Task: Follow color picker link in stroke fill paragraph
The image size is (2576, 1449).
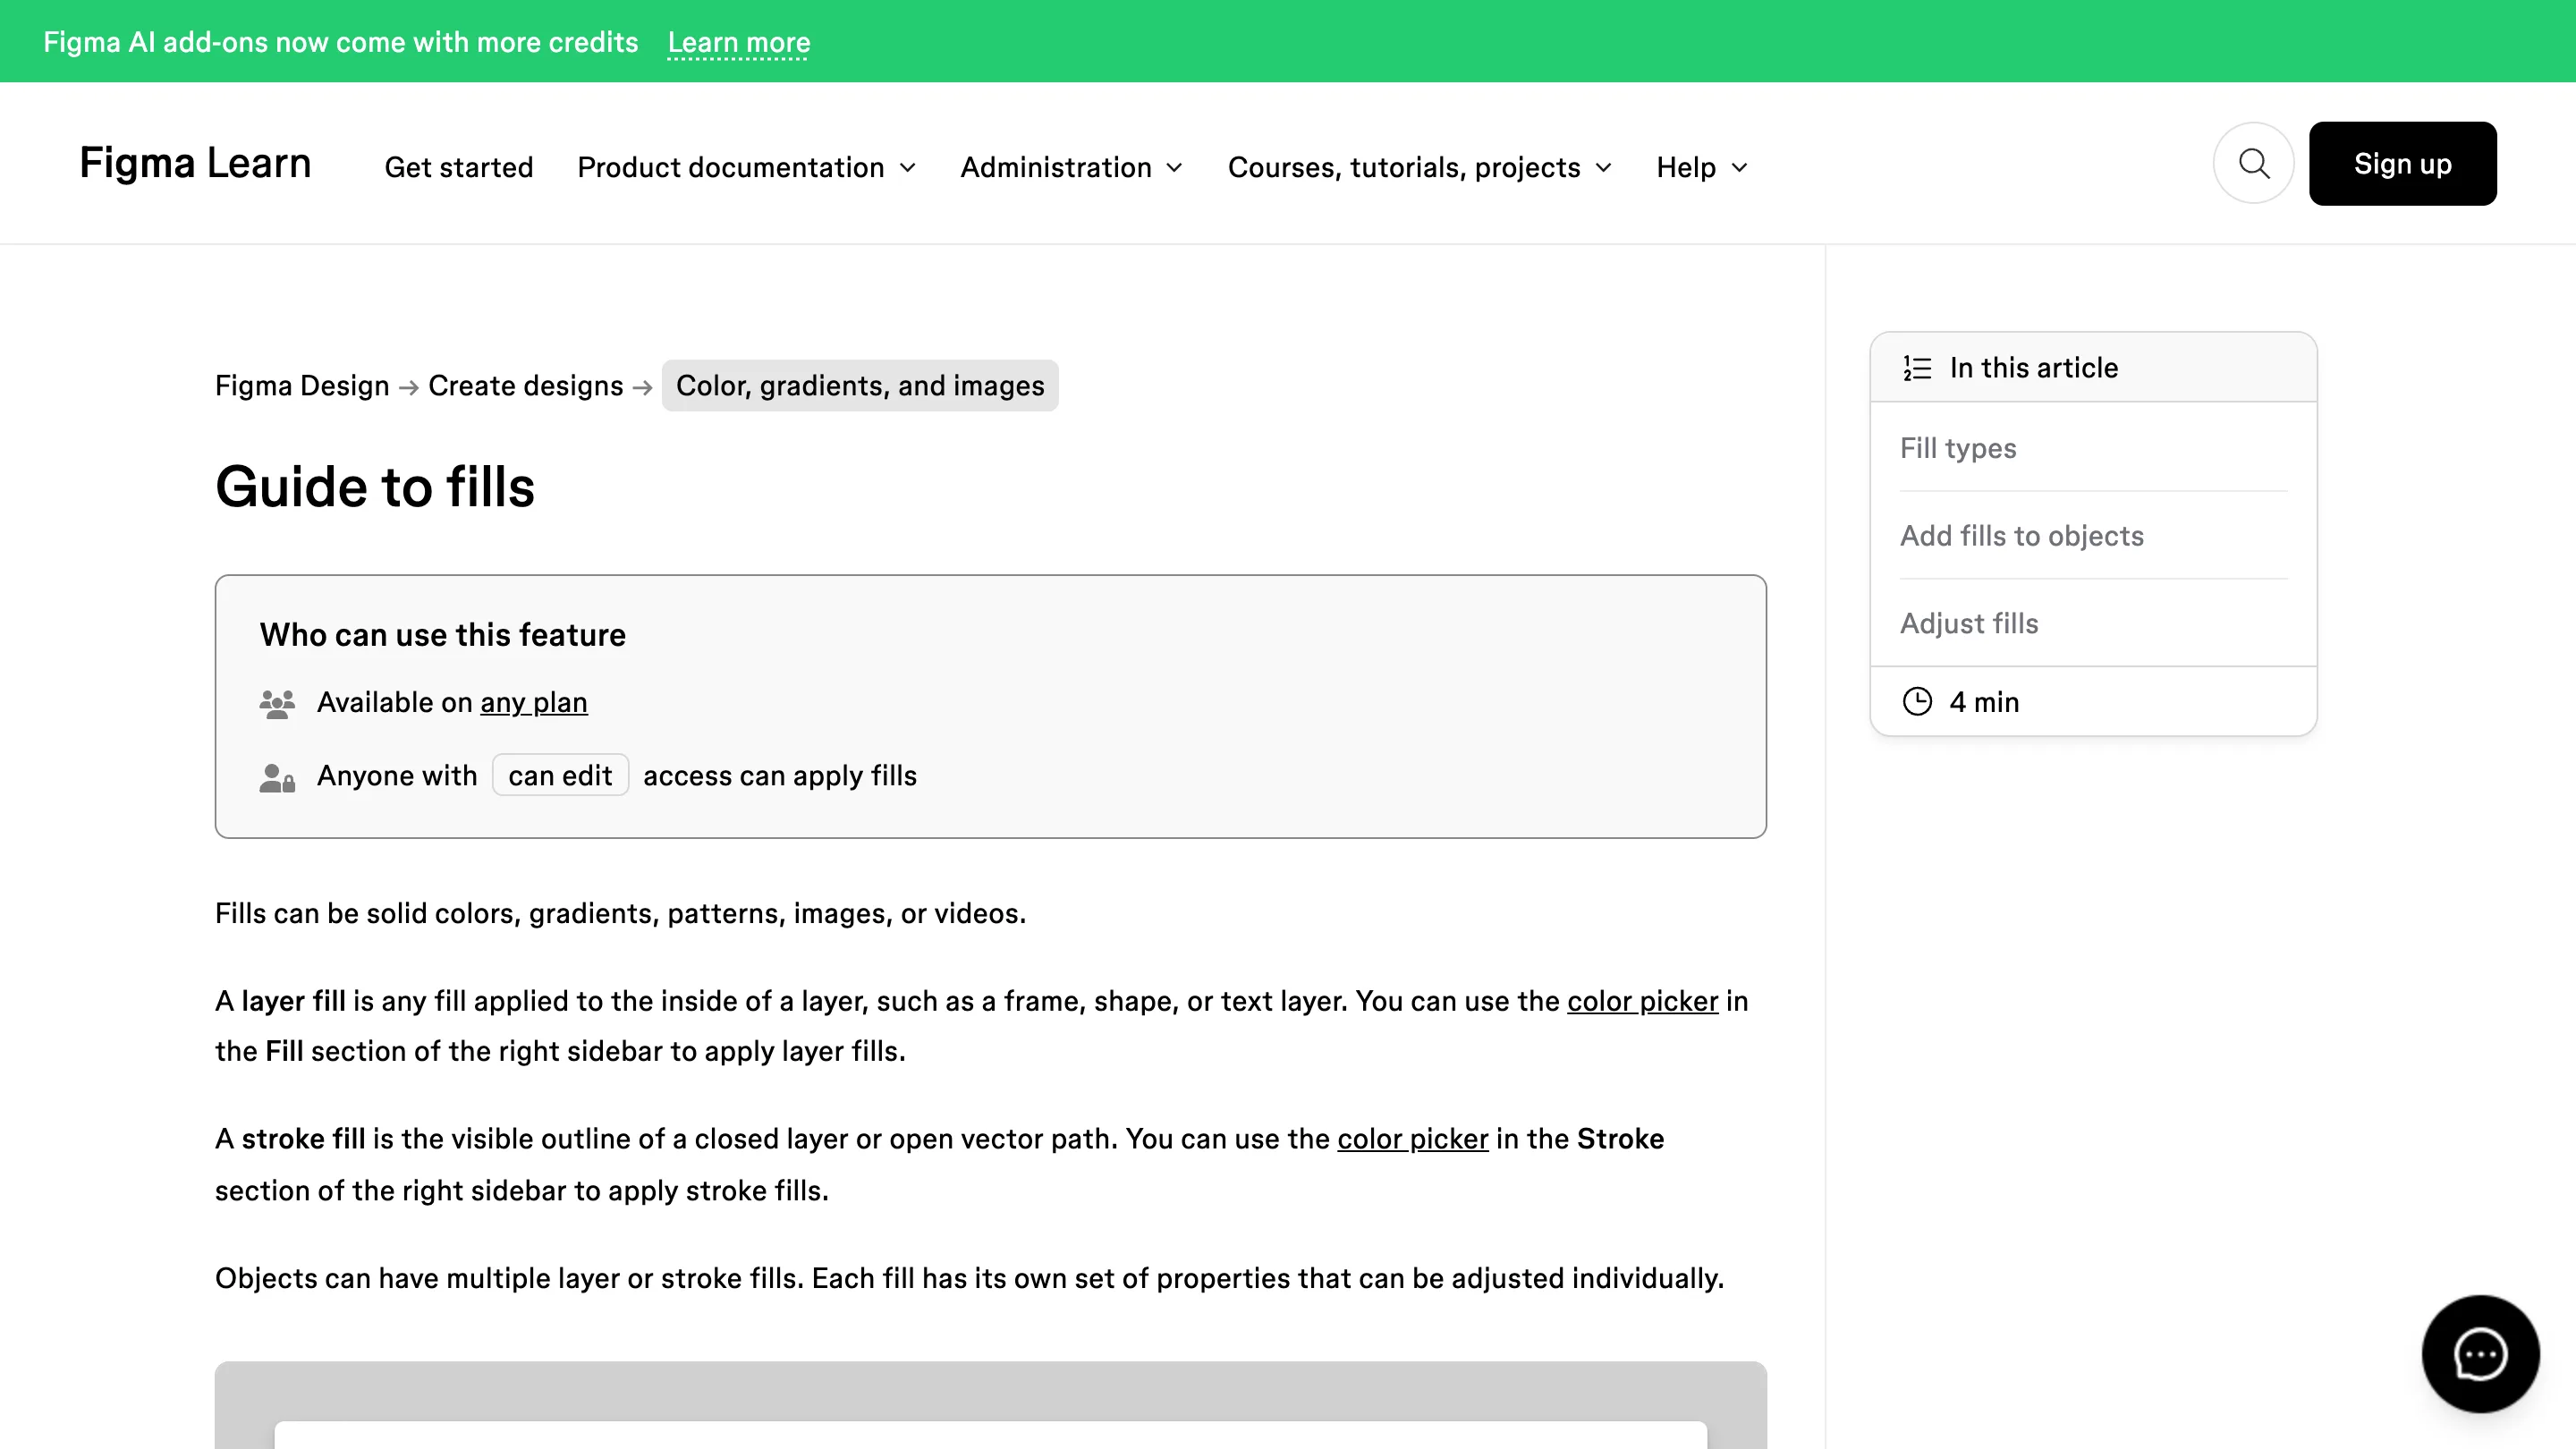Action: 1413,1139
